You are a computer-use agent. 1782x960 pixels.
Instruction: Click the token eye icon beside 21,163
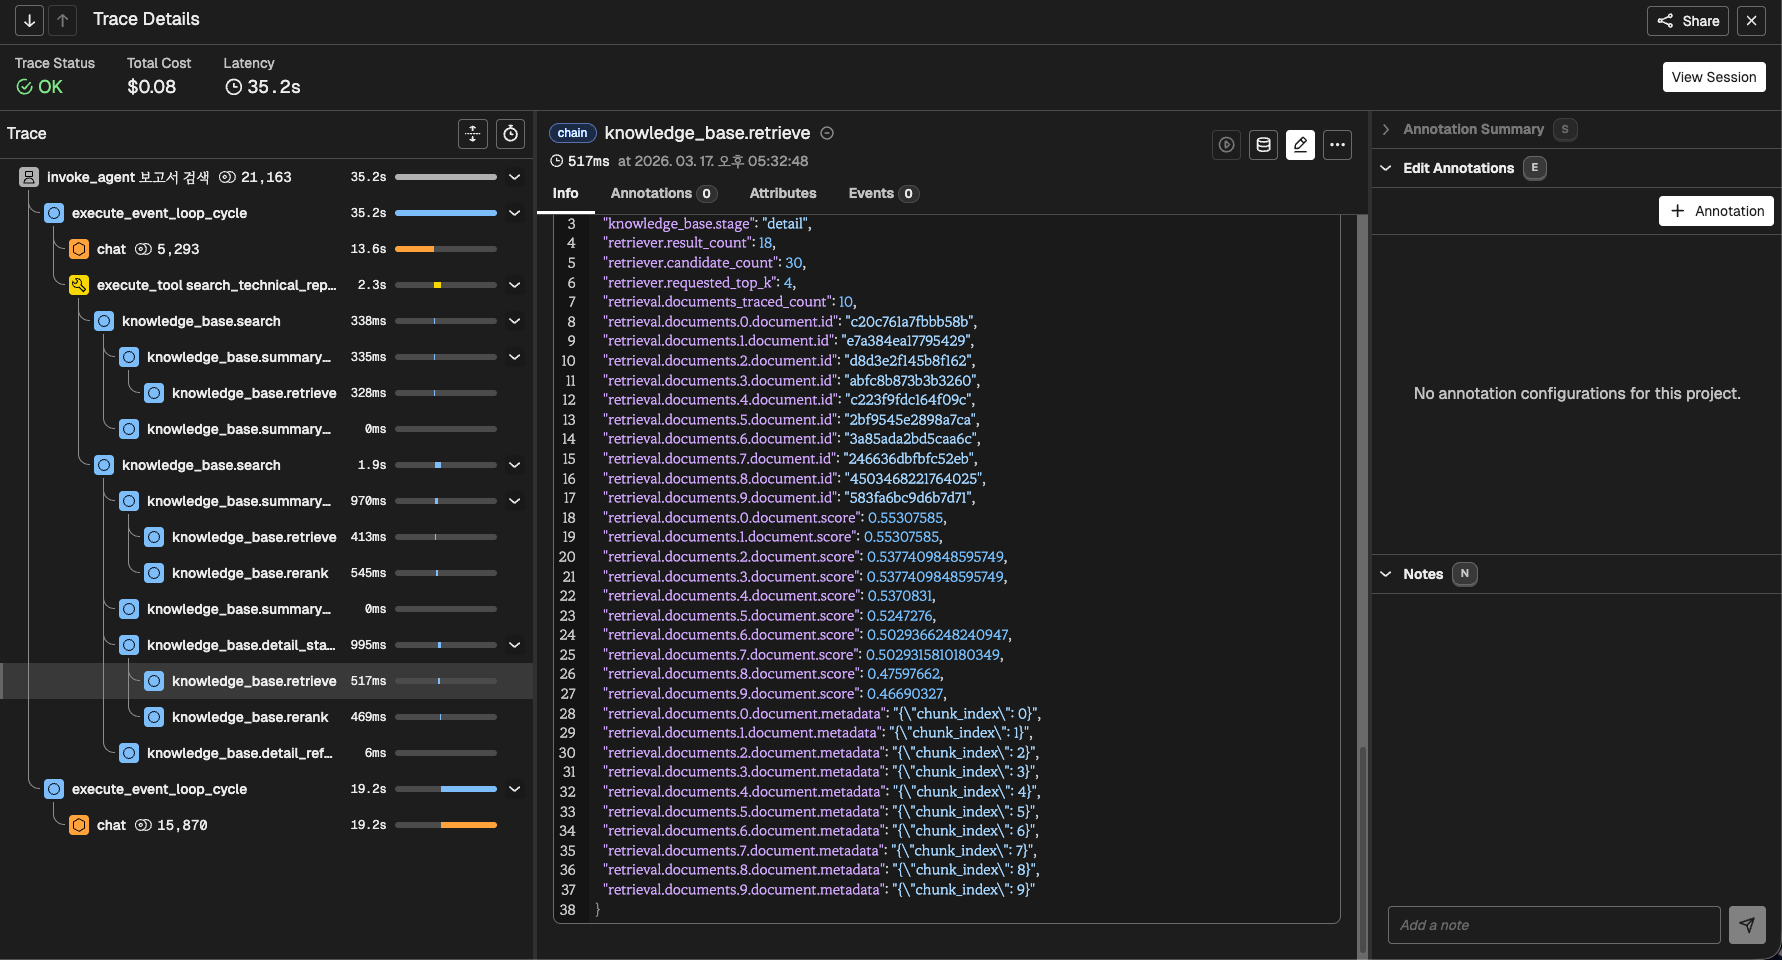tap(227, 177)
